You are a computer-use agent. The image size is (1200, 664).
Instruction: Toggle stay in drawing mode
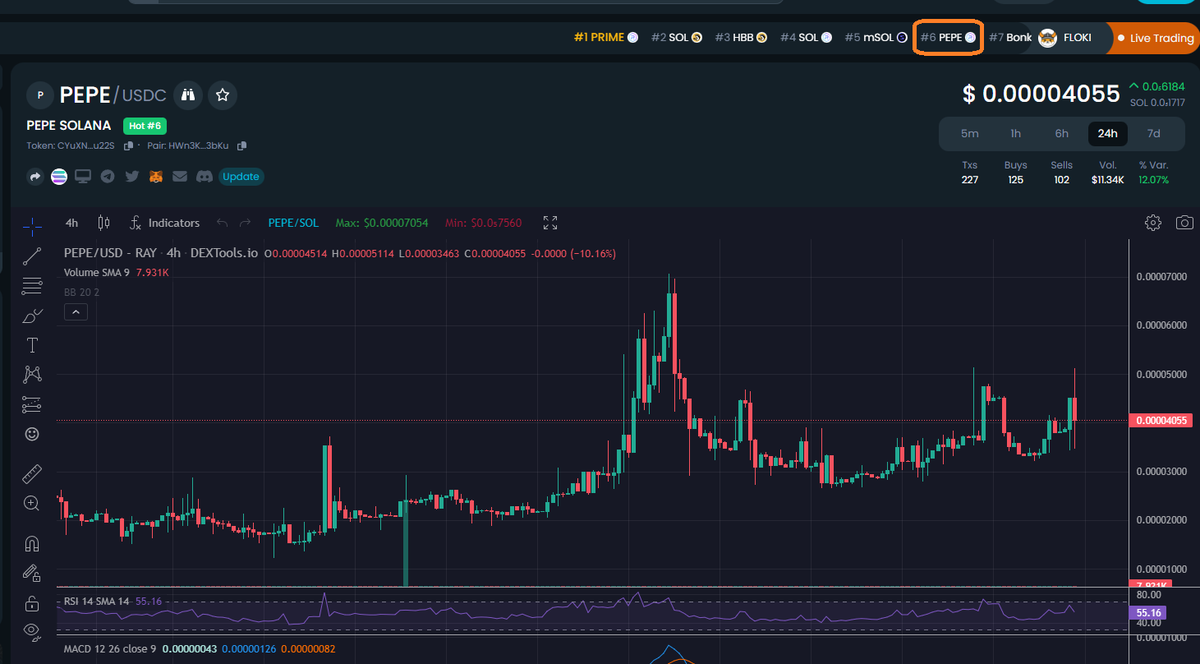tap(32, 574)
